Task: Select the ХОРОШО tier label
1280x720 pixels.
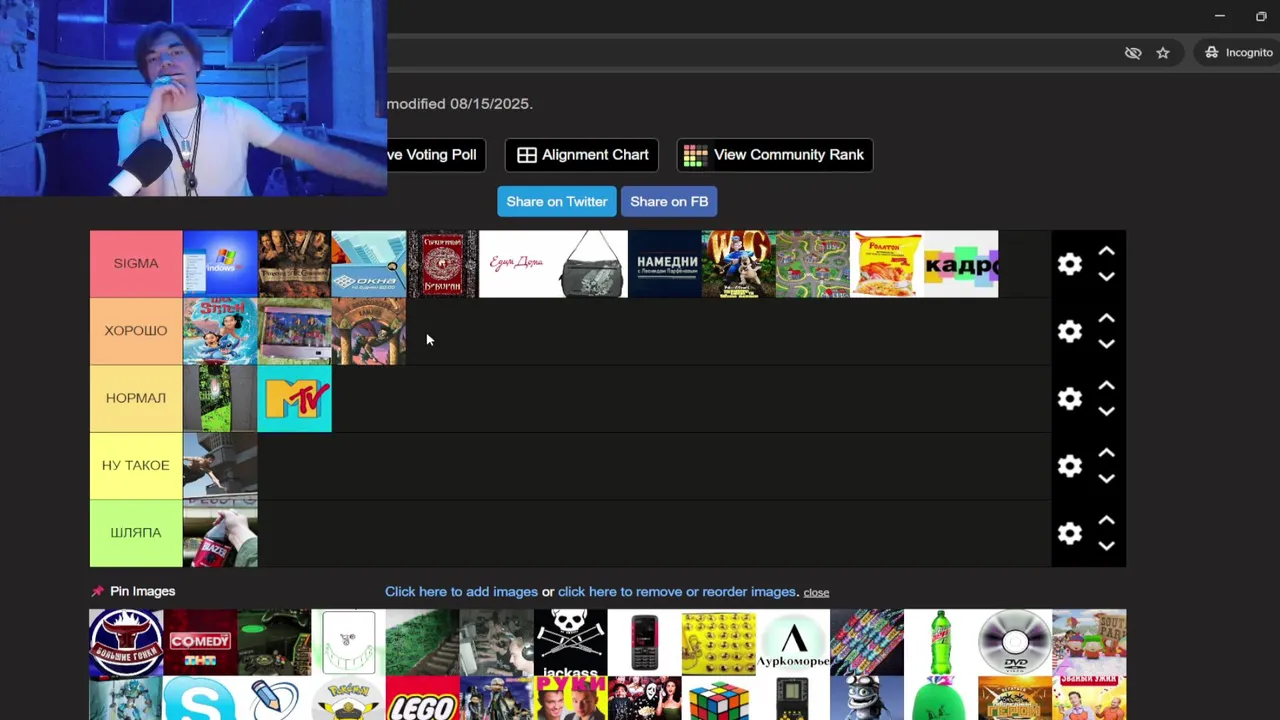Action: 136,331
